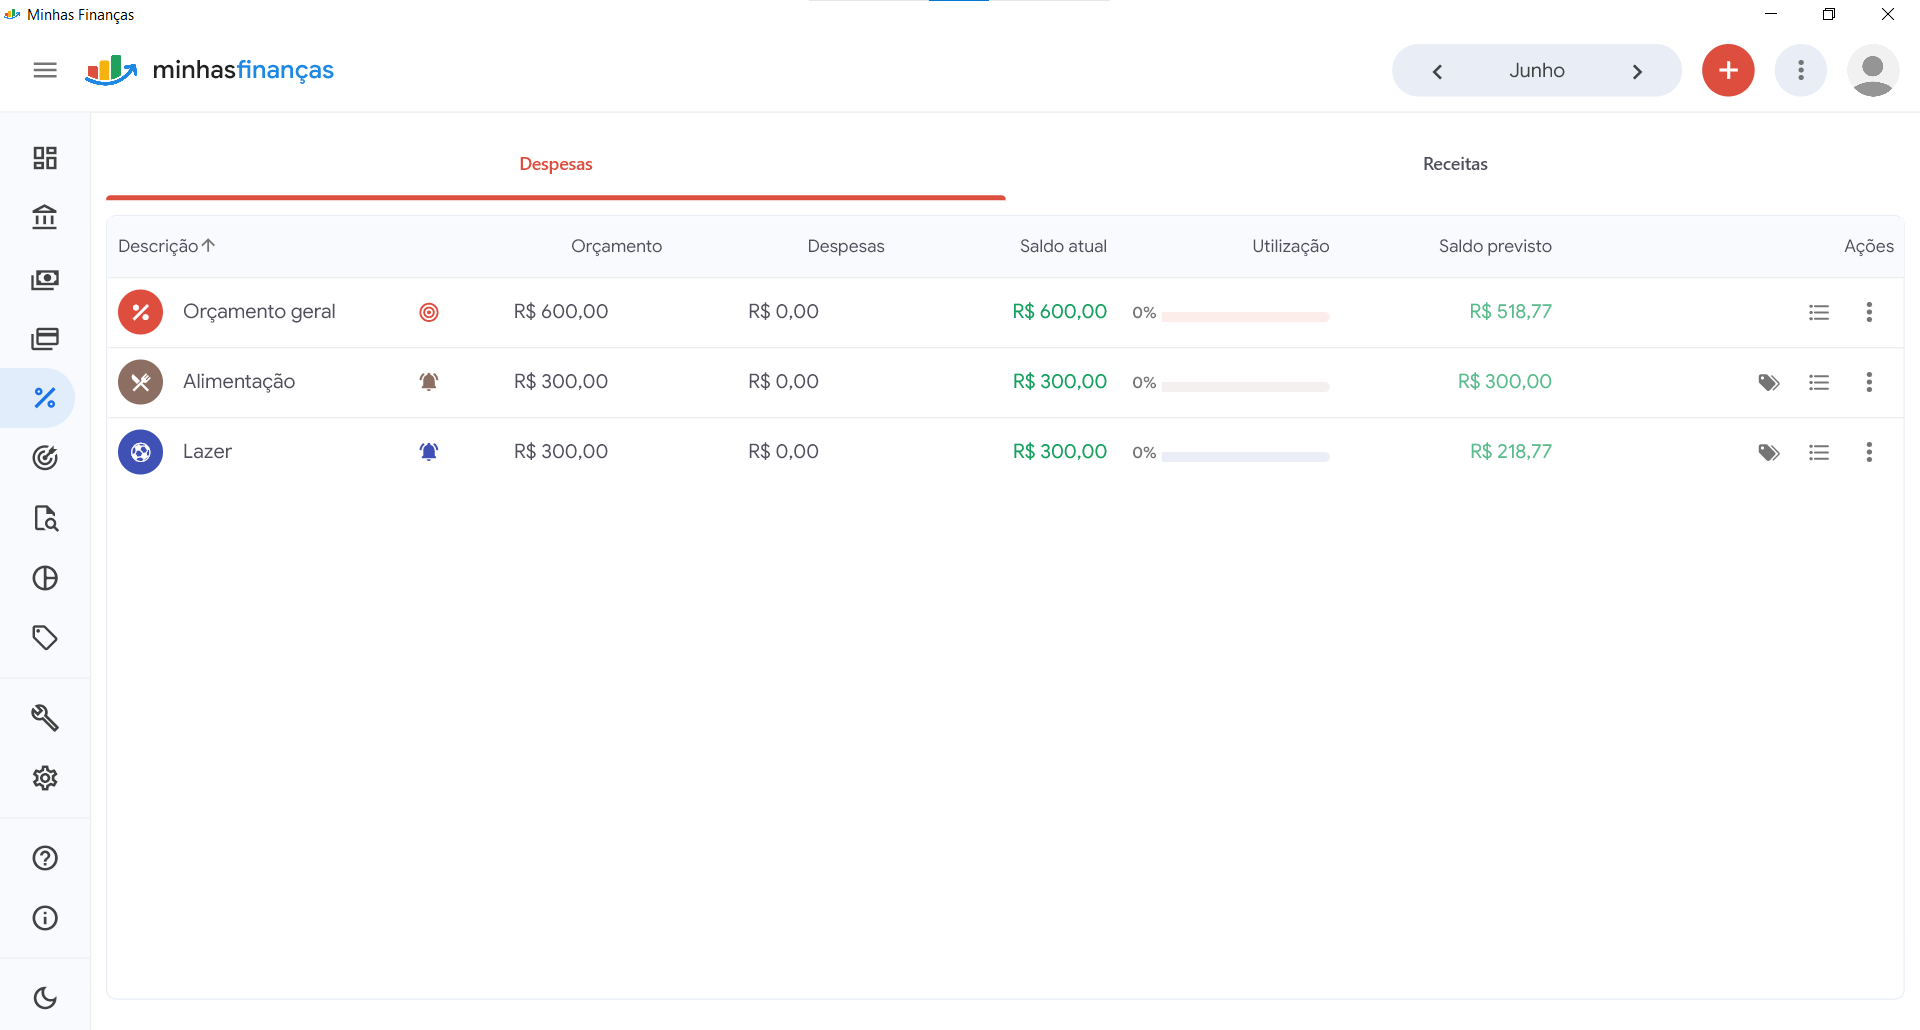The image size is (1920, 1030).
Task: Switch to the Receitas tab
Action: [1455, 164]
